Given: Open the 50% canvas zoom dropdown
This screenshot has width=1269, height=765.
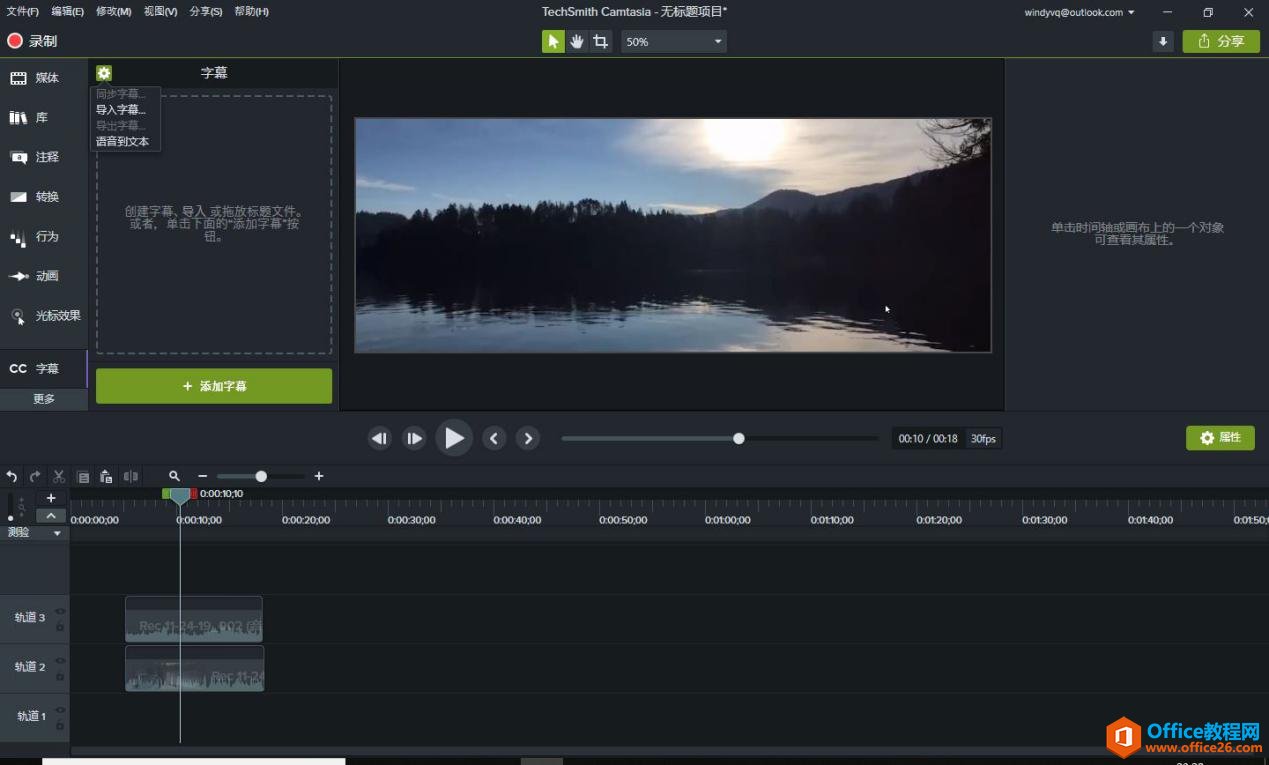Looking at the screenshot, I should [673, 41].
